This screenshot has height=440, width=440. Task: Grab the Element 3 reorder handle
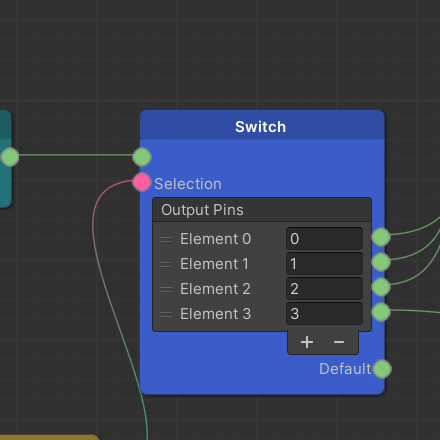(166, 314)
